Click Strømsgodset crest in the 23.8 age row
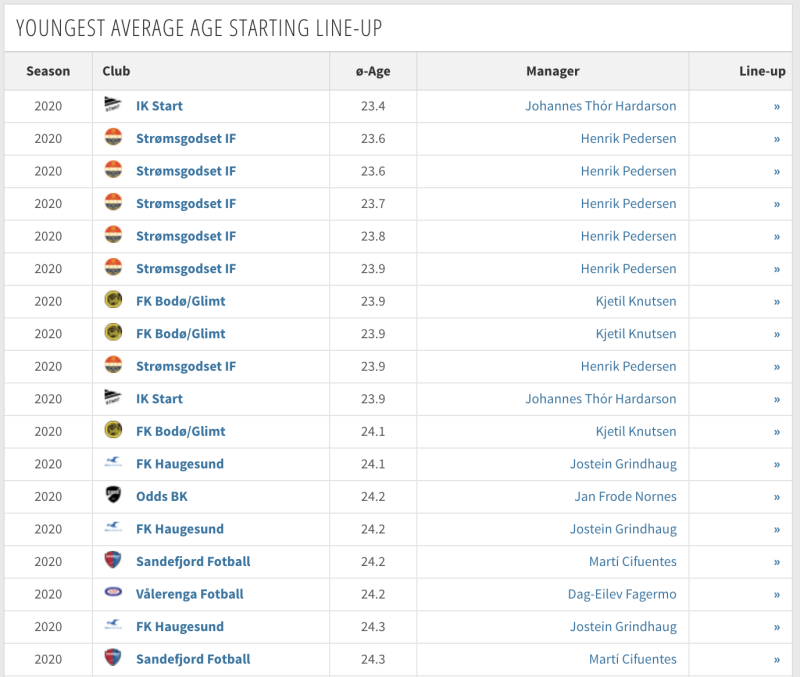This screenshot has height=677, width=800. pos(113,236)
